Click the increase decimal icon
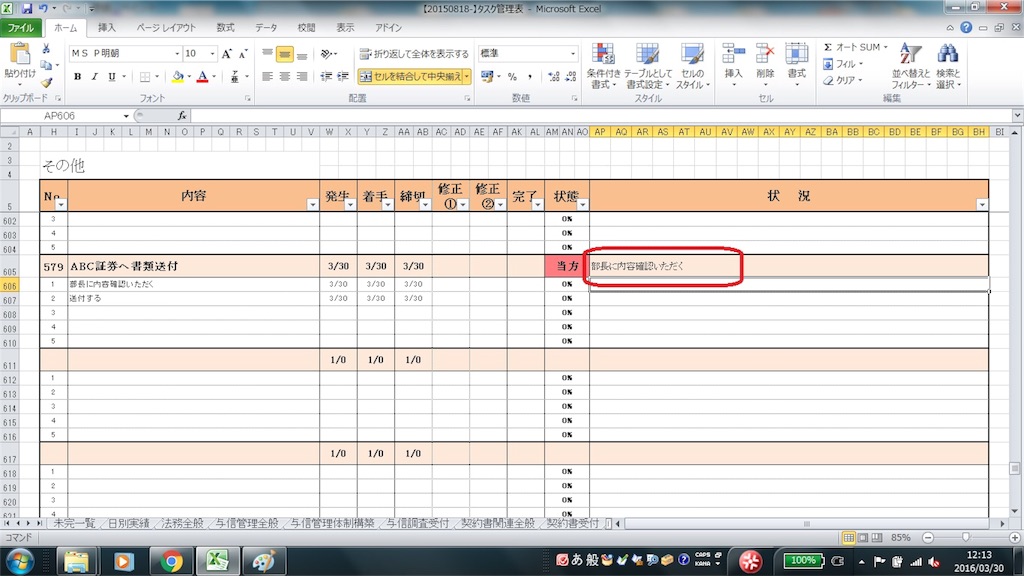The width and height of the screenshot is (1024, 576). click(554, 76)
